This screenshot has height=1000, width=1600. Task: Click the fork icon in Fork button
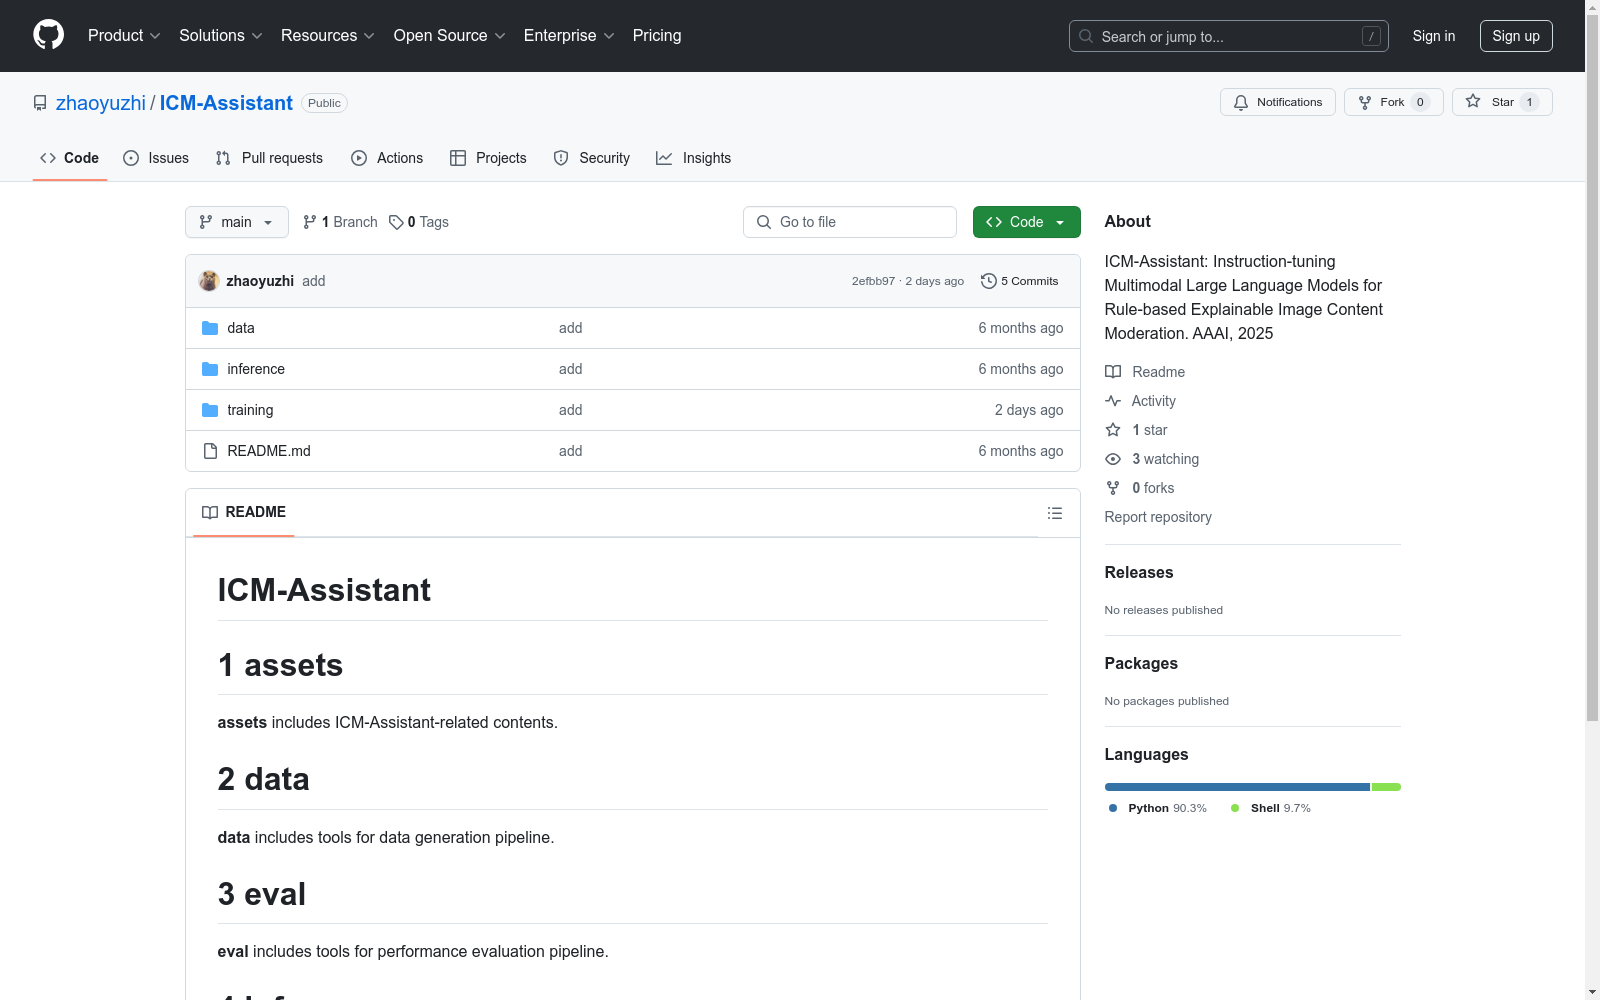(x=1365, y=102)
